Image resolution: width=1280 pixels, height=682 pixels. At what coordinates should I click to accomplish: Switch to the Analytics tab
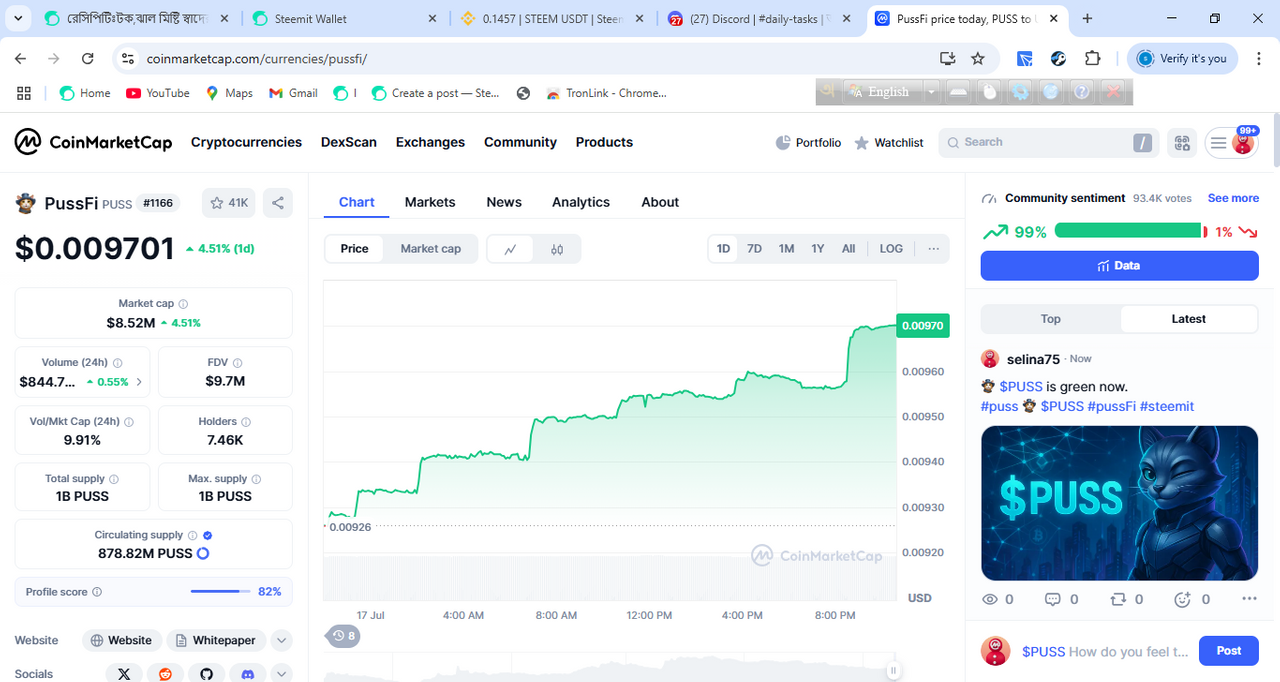(581, 202)
